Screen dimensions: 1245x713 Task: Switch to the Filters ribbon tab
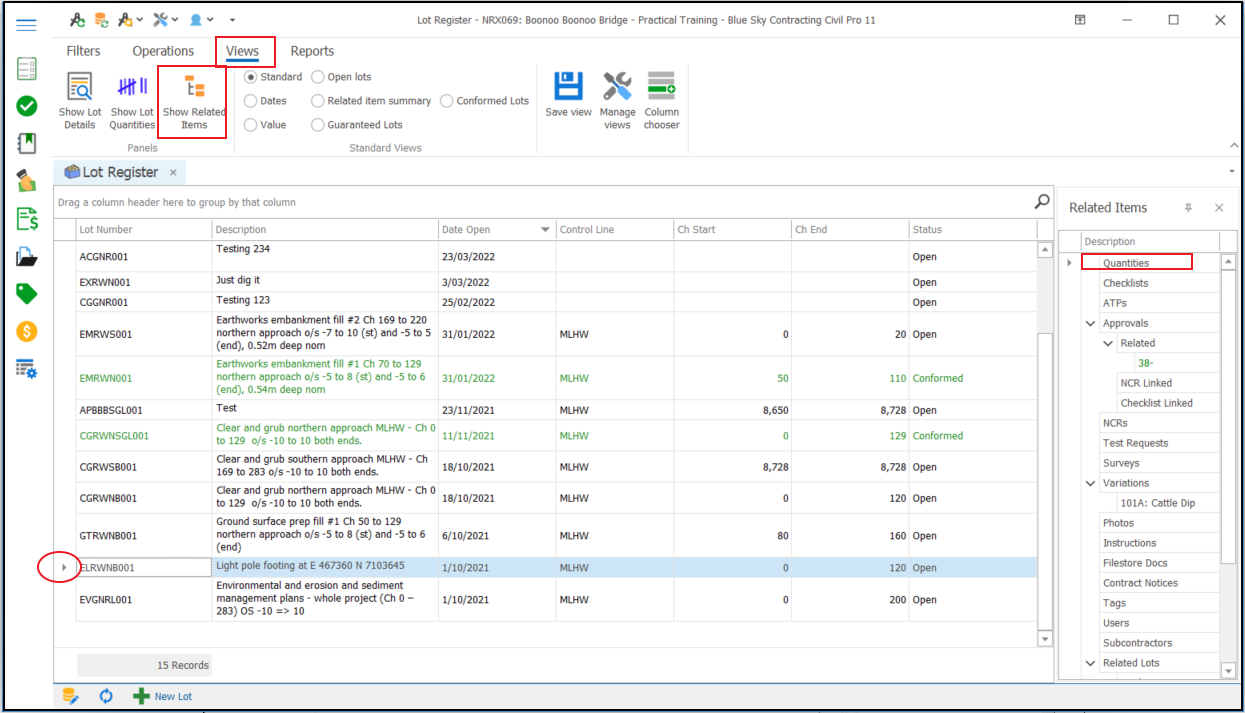84,51
